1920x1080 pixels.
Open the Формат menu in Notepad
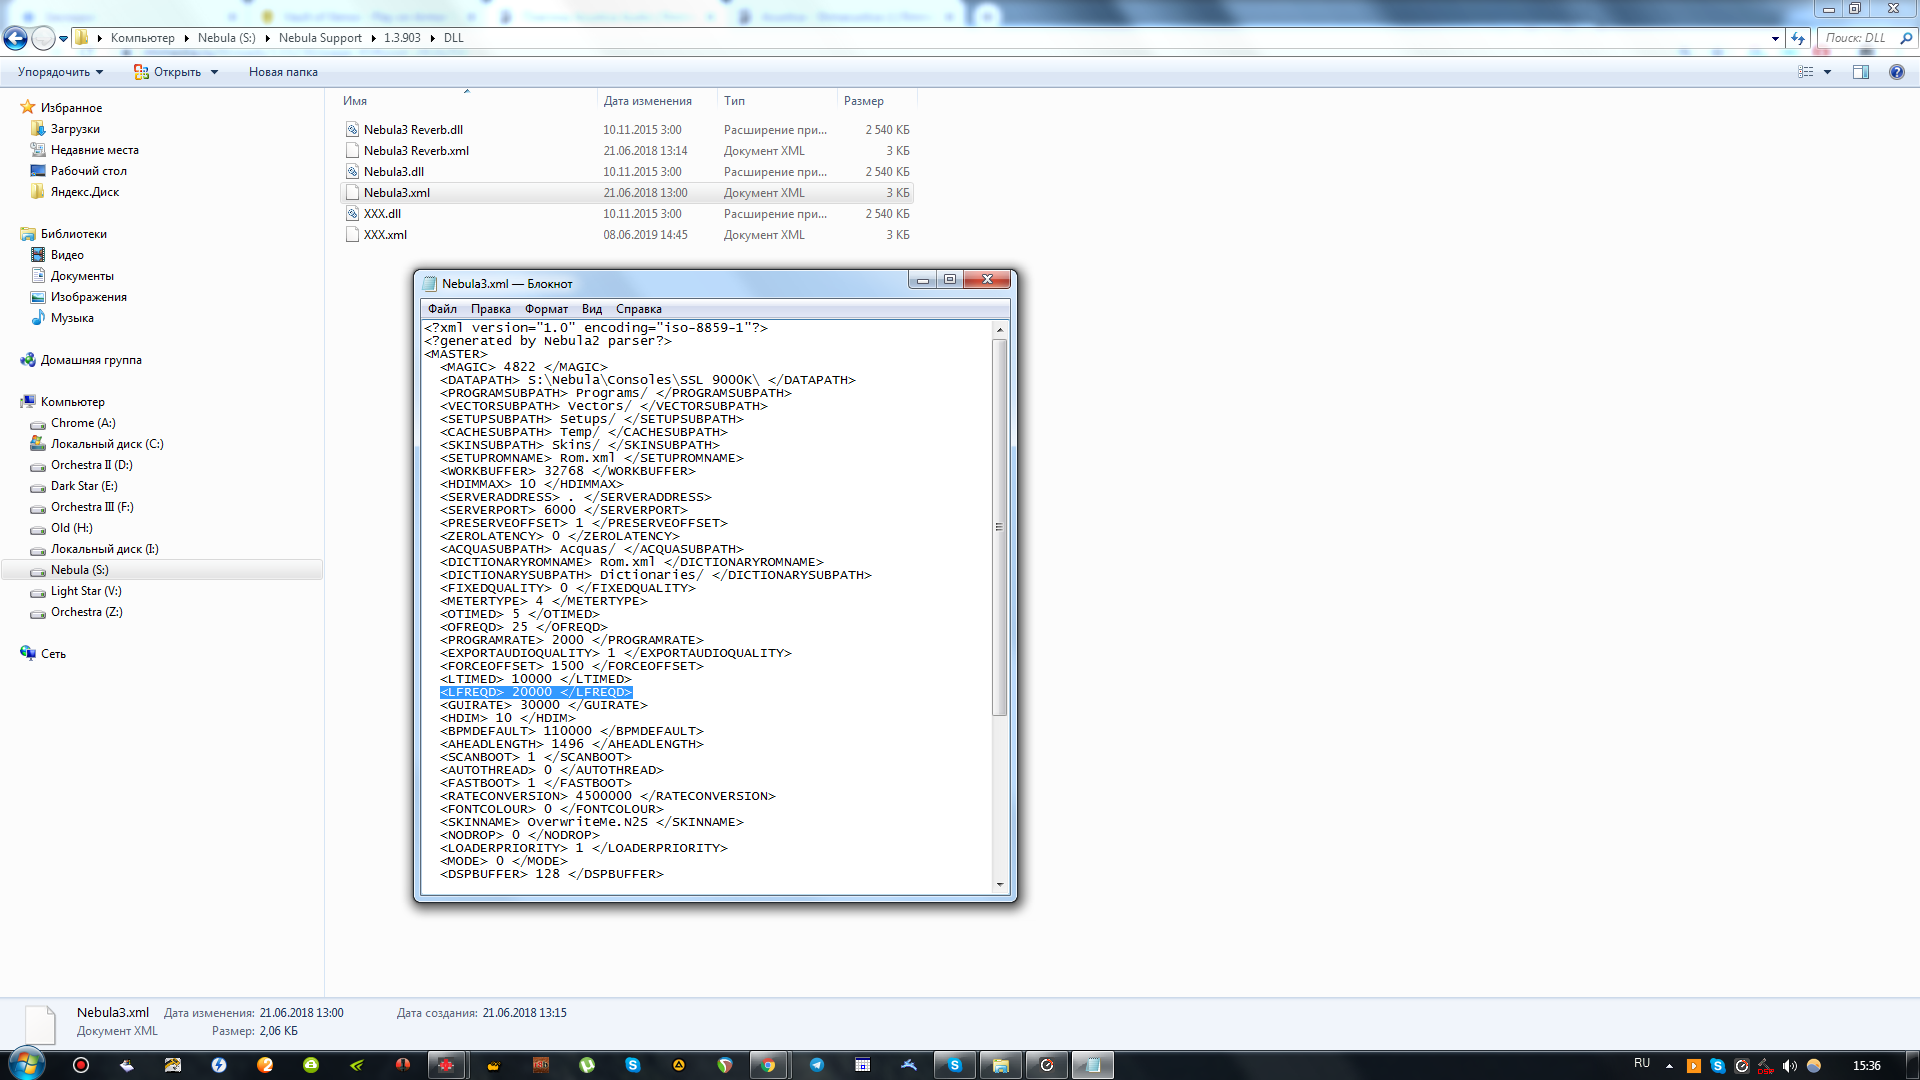point(545,309)
